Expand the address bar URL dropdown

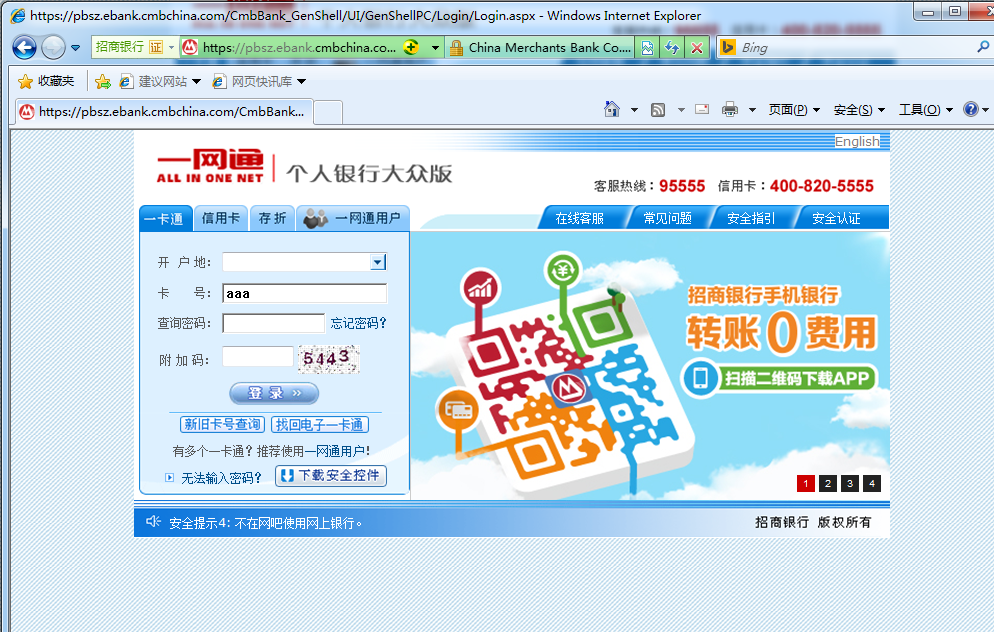(x=436, y=48)
